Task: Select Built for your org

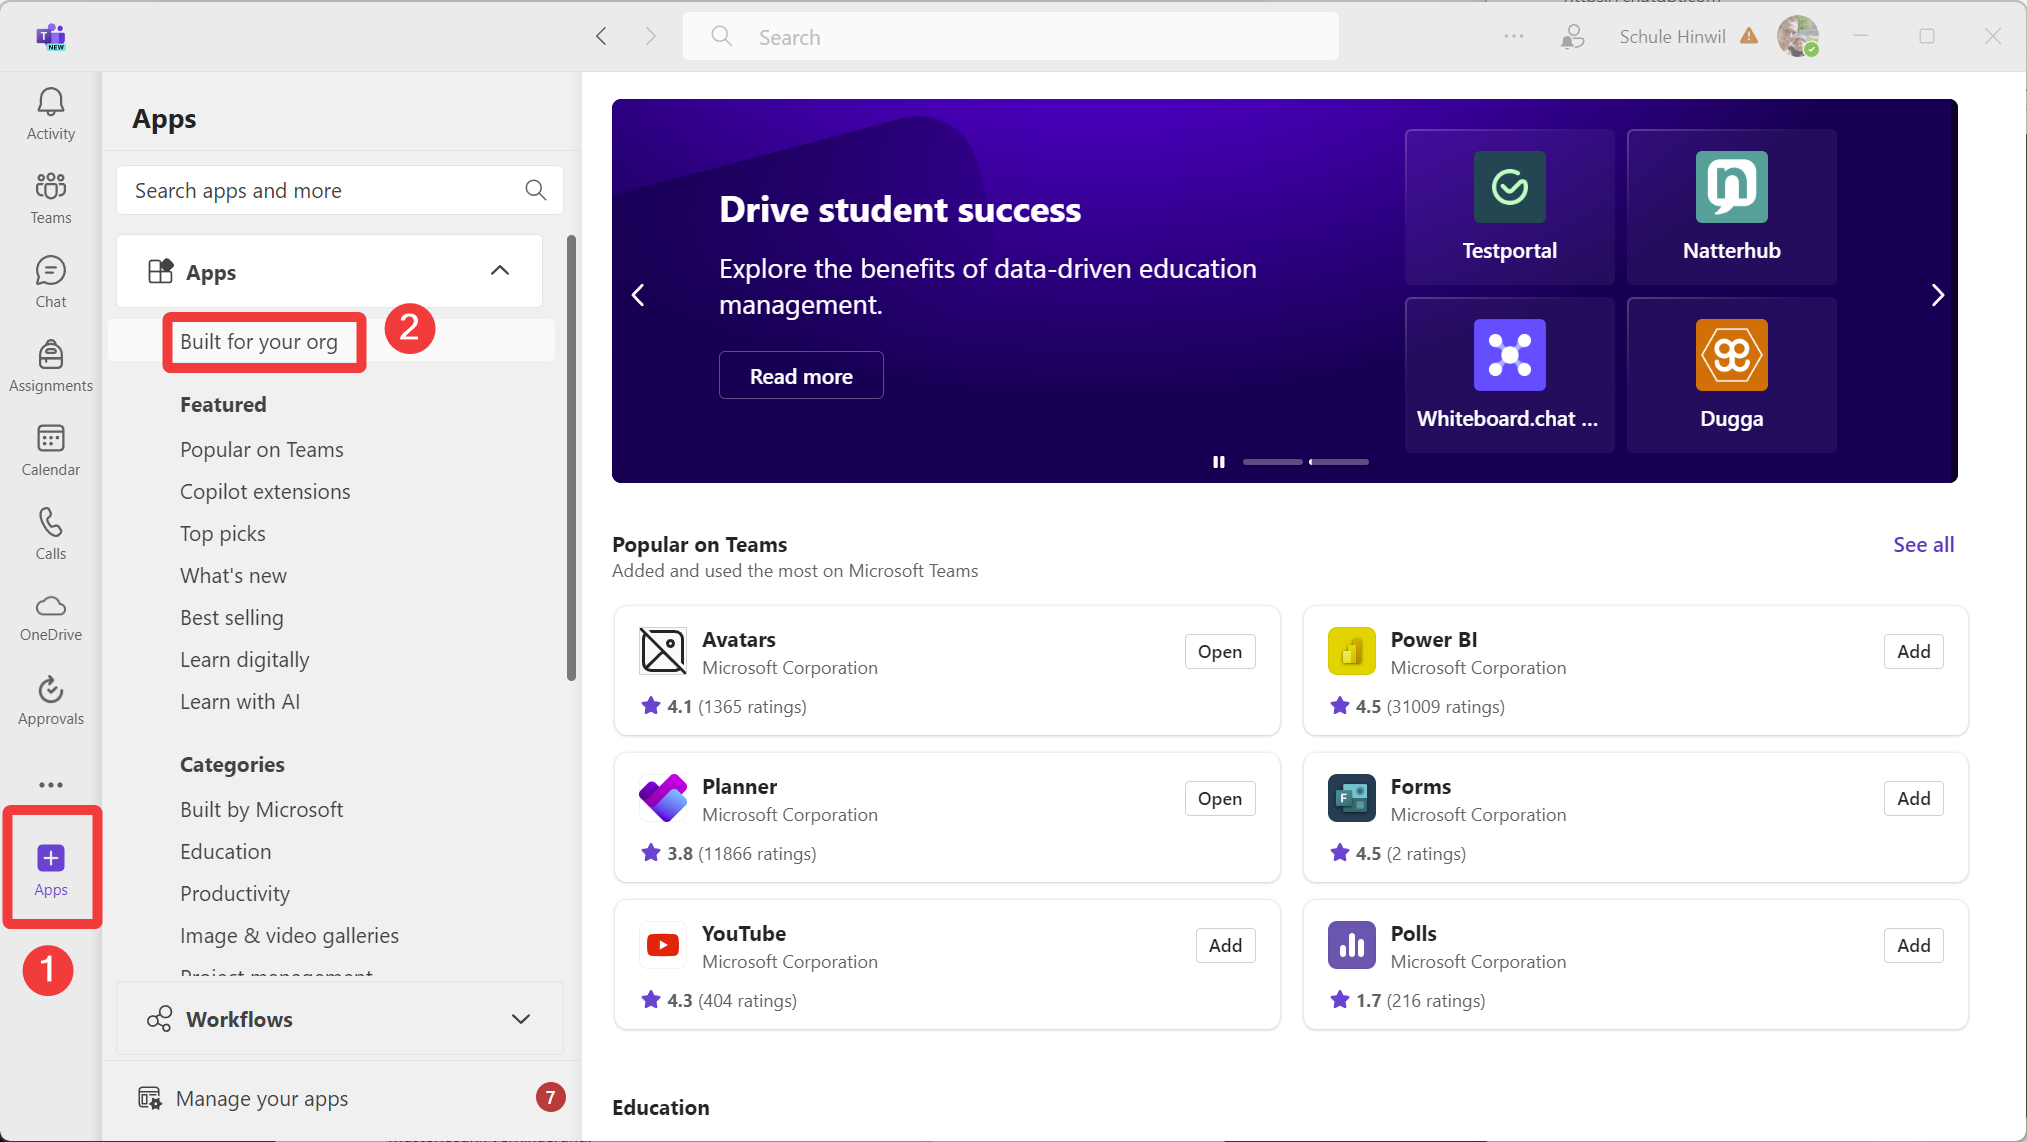Action: point(259,342)
